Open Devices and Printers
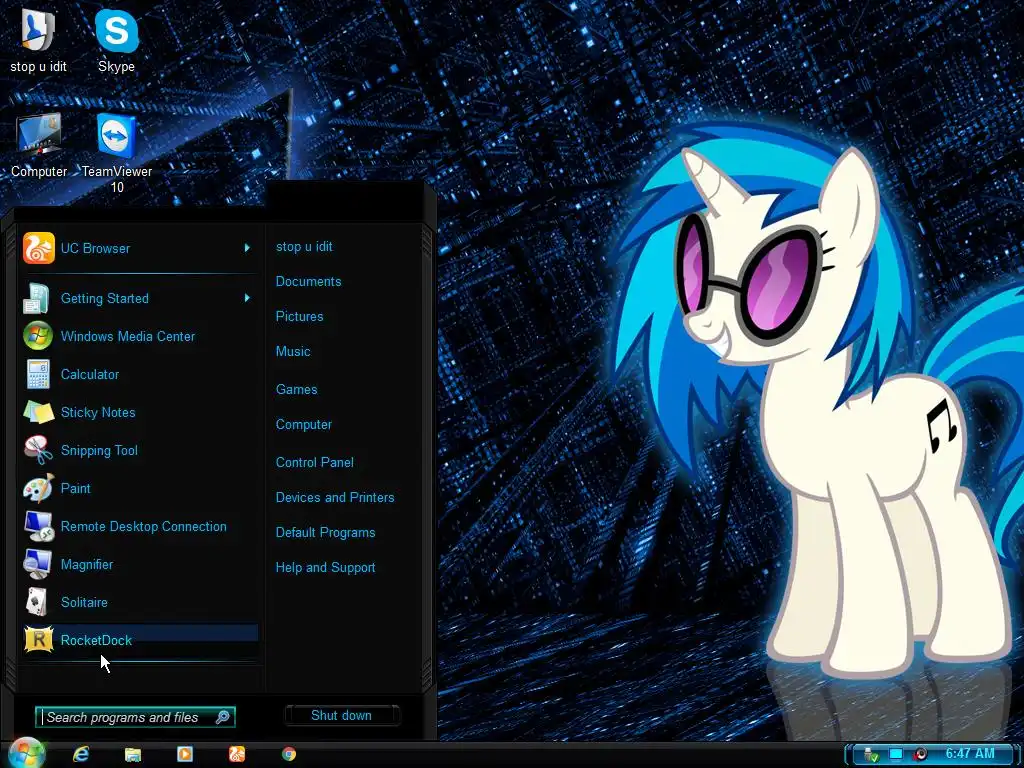 click(x=335, y=498)
